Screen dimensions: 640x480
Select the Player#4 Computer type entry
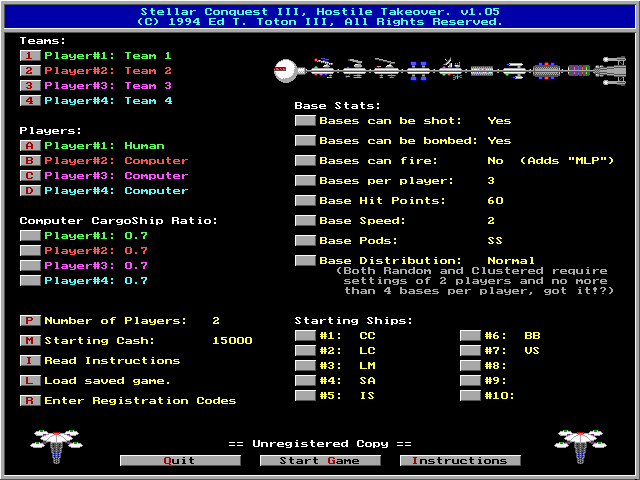[x=29, y=191]
